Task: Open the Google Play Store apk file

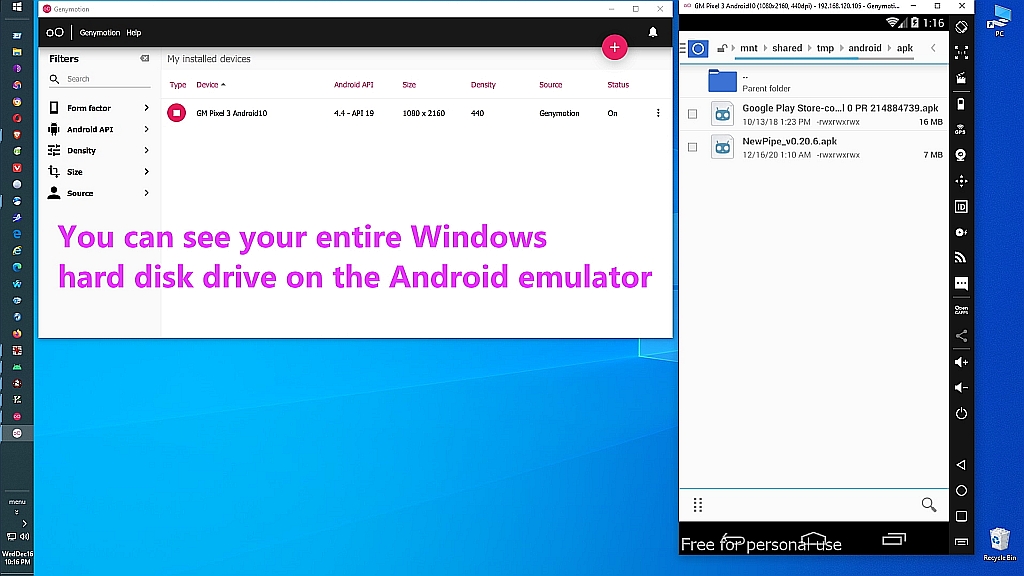Action: coord(814,114)
